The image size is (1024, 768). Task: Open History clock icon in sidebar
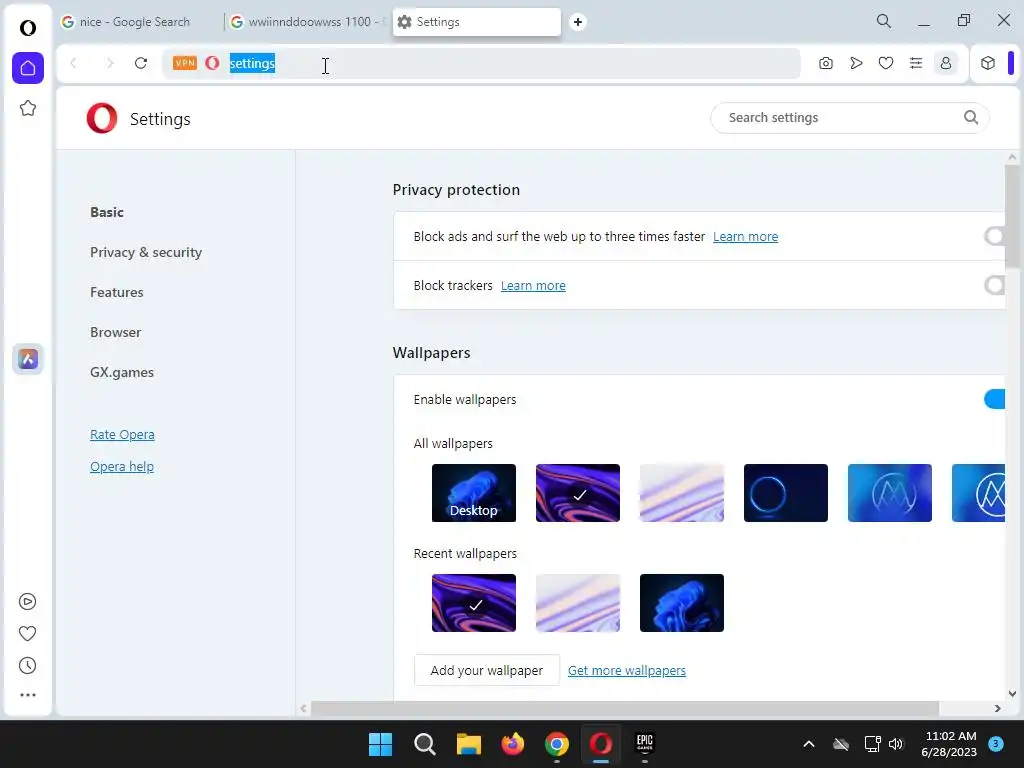pos(27,665)
